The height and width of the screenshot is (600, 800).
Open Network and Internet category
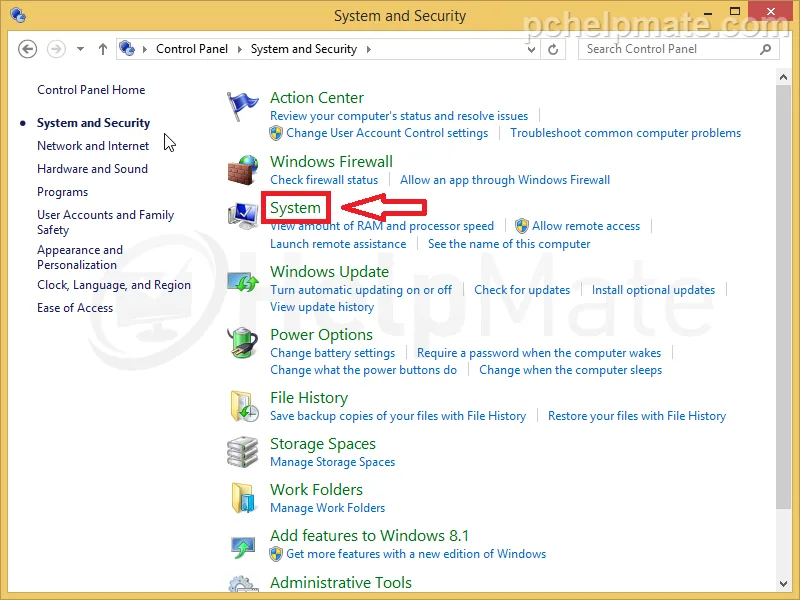pos(93,146)
